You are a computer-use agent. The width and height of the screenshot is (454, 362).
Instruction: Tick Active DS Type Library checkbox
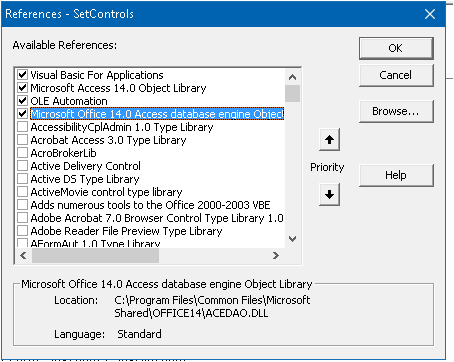22,179
